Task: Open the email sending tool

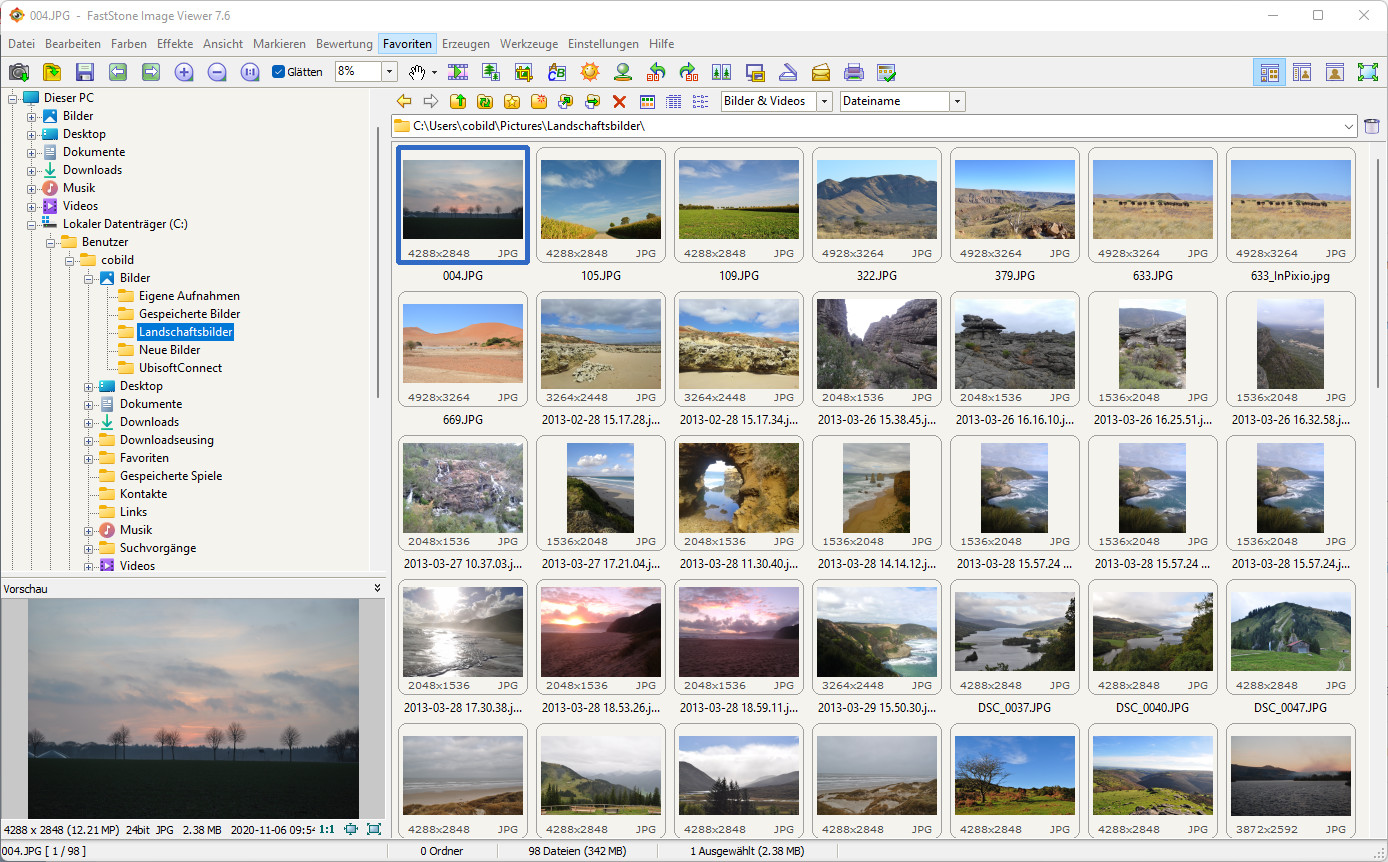Action: (x=820, y=71)
